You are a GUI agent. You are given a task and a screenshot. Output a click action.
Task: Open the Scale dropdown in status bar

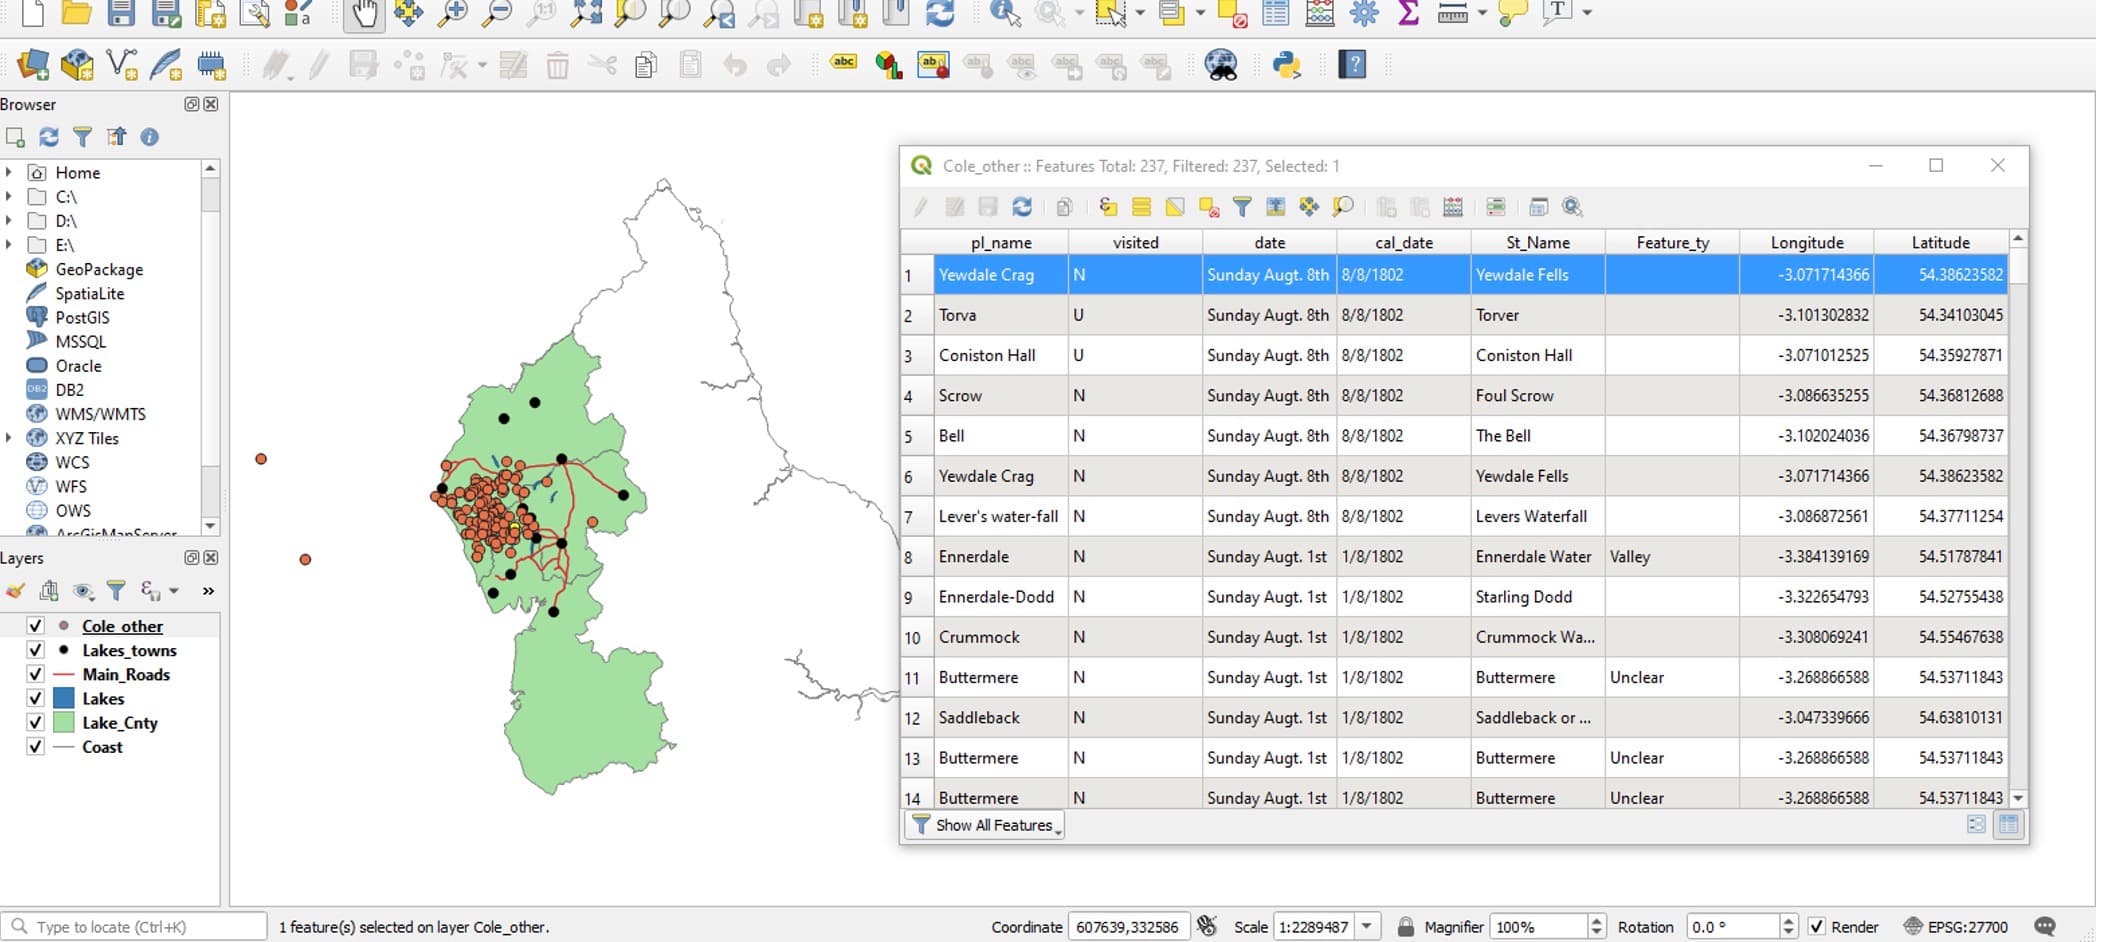[x=1367, y=927]
